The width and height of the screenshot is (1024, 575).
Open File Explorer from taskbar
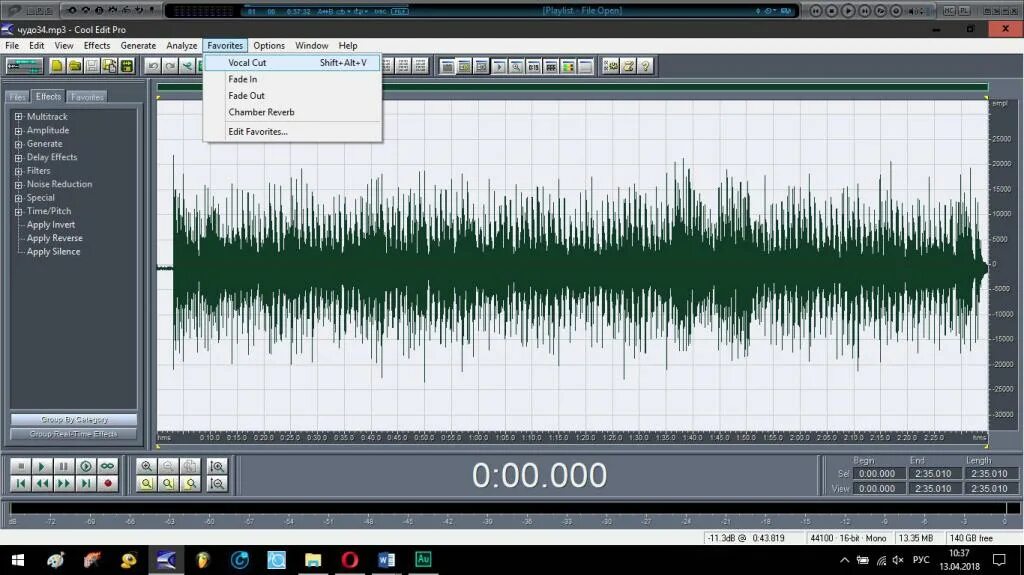(313, 560)
